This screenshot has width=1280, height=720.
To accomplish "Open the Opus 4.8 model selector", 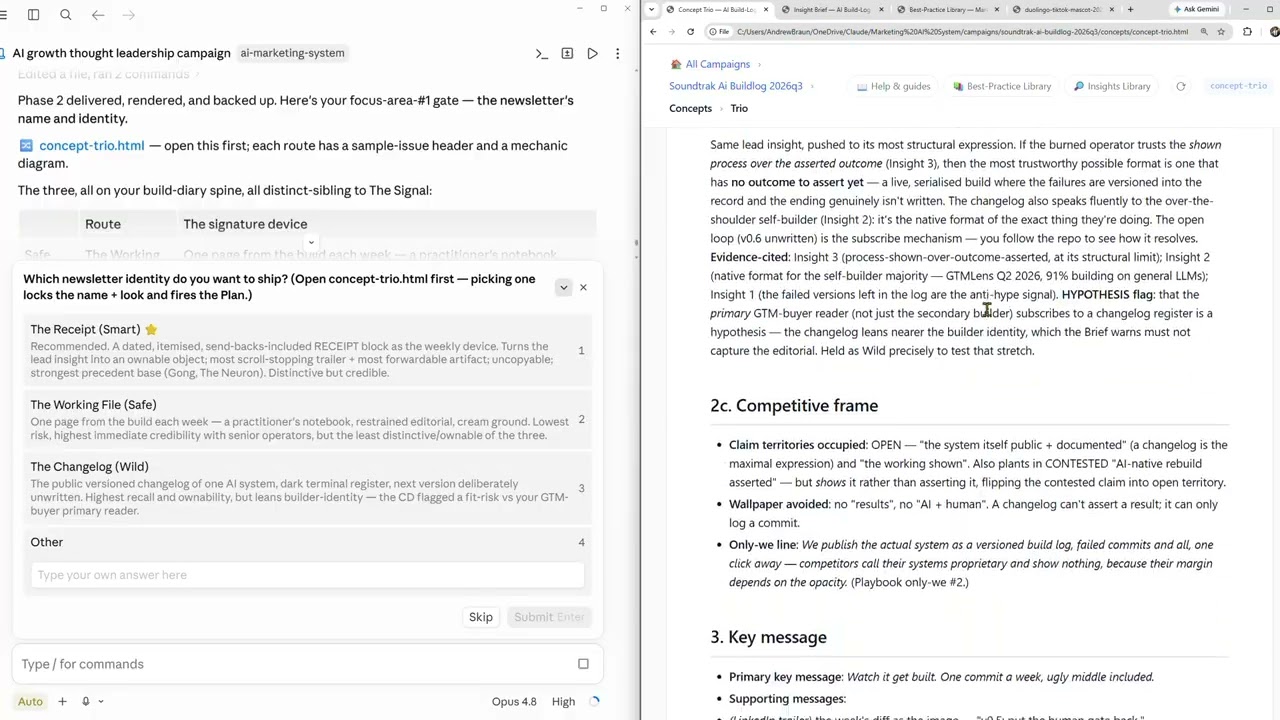I will click(x=514, y=701).
